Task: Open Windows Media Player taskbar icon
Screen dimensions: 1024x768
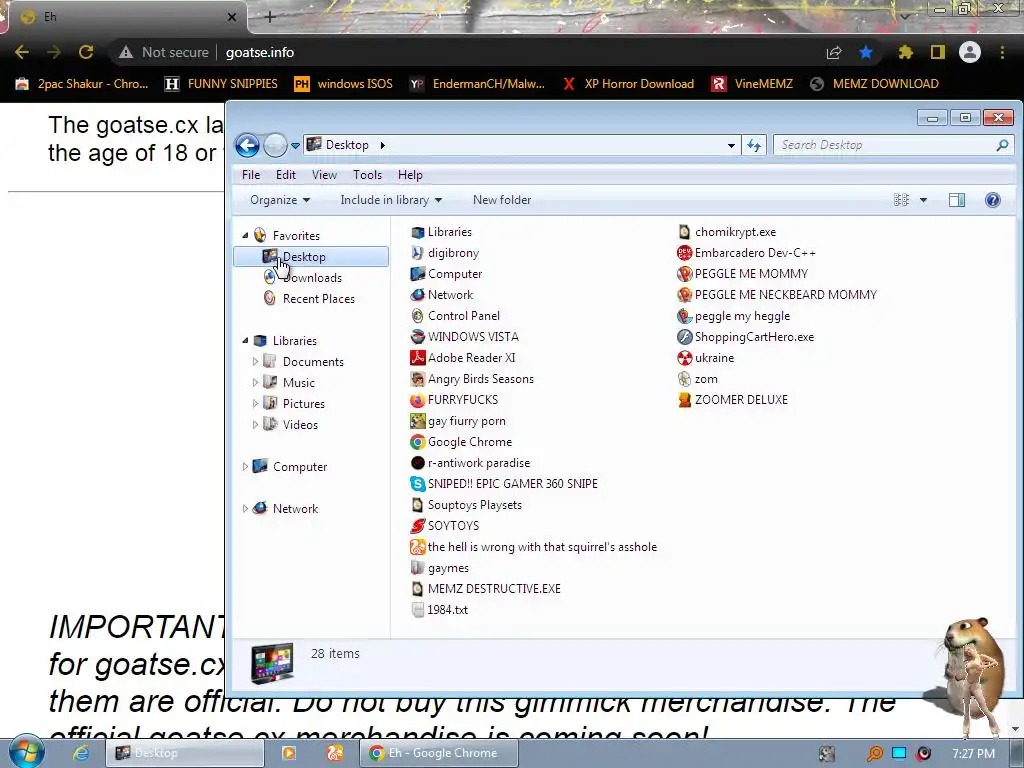Action: pos(289,753)
